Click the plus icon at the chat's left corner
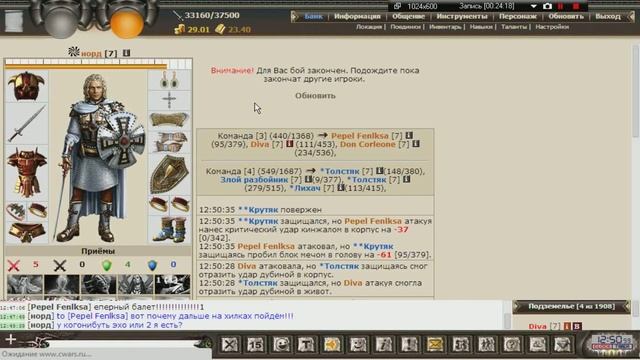 tap(11, 339)
